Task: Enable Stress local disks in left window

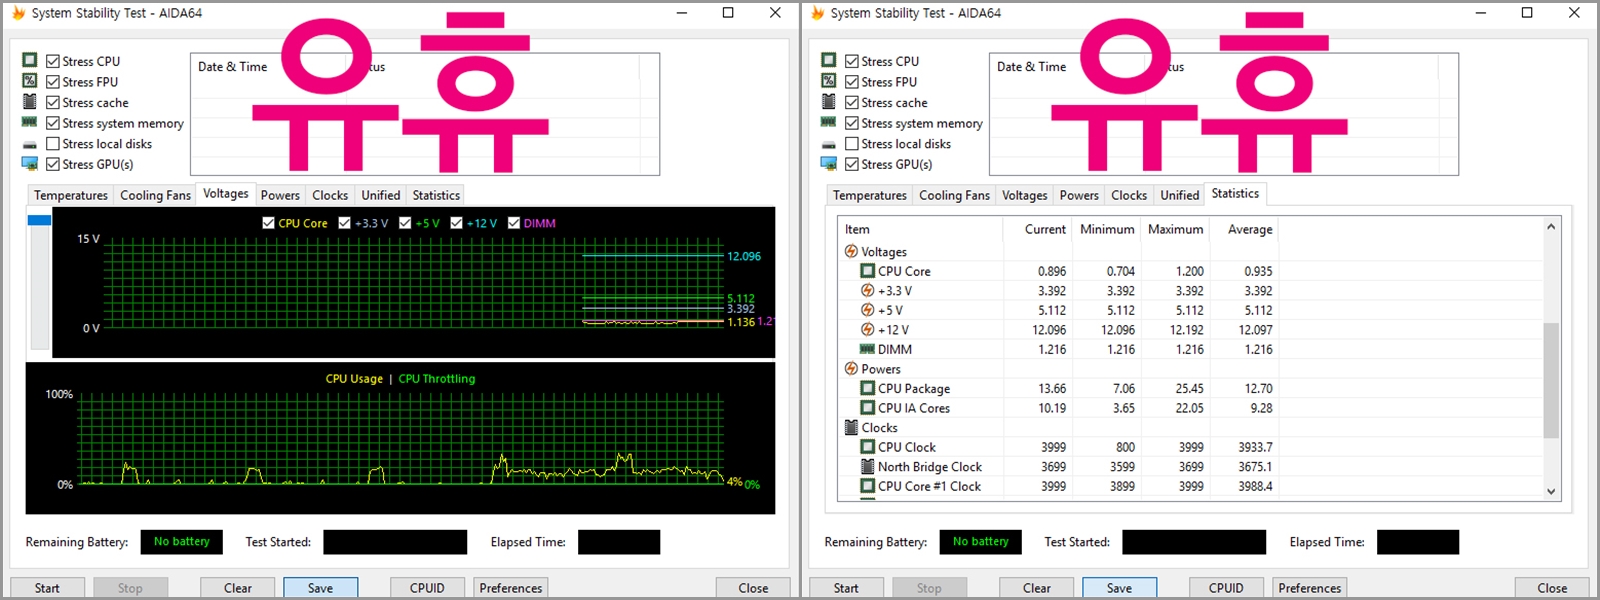Action: [53, 144]
